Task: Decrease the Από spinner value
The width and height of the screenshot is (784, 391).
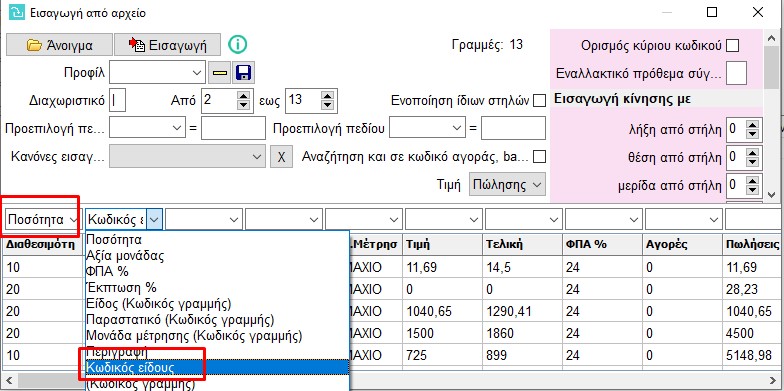Action: point(244,106)
